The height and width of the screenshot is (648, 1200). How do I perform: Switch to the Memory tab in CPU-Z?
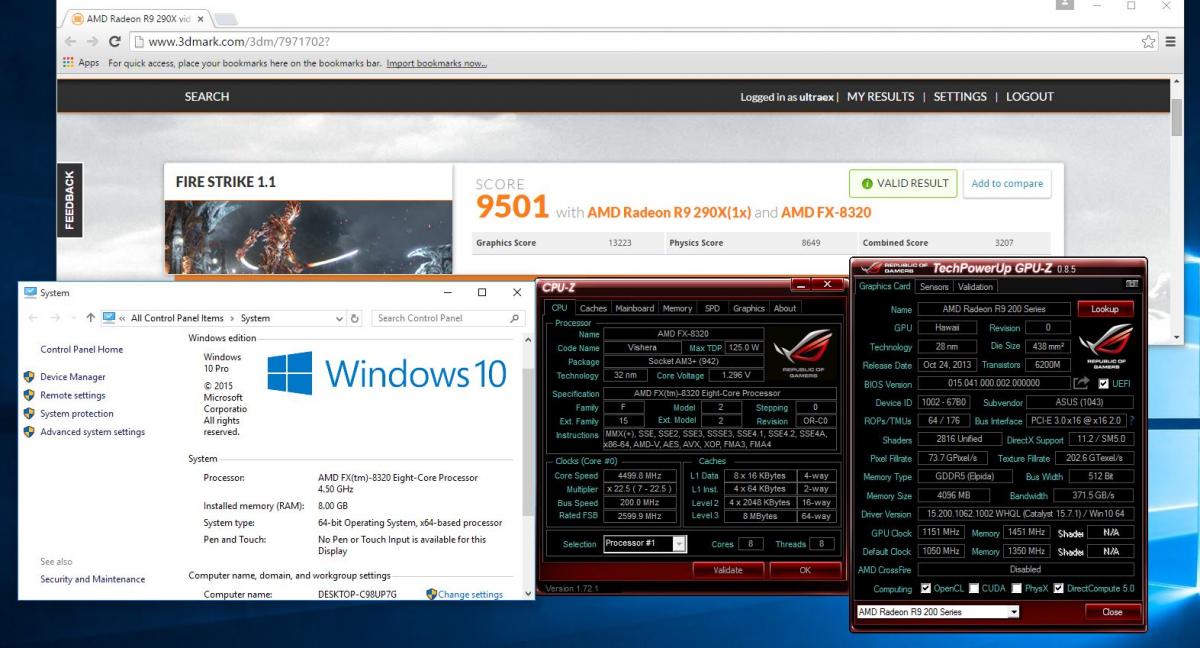coord(677,308)
